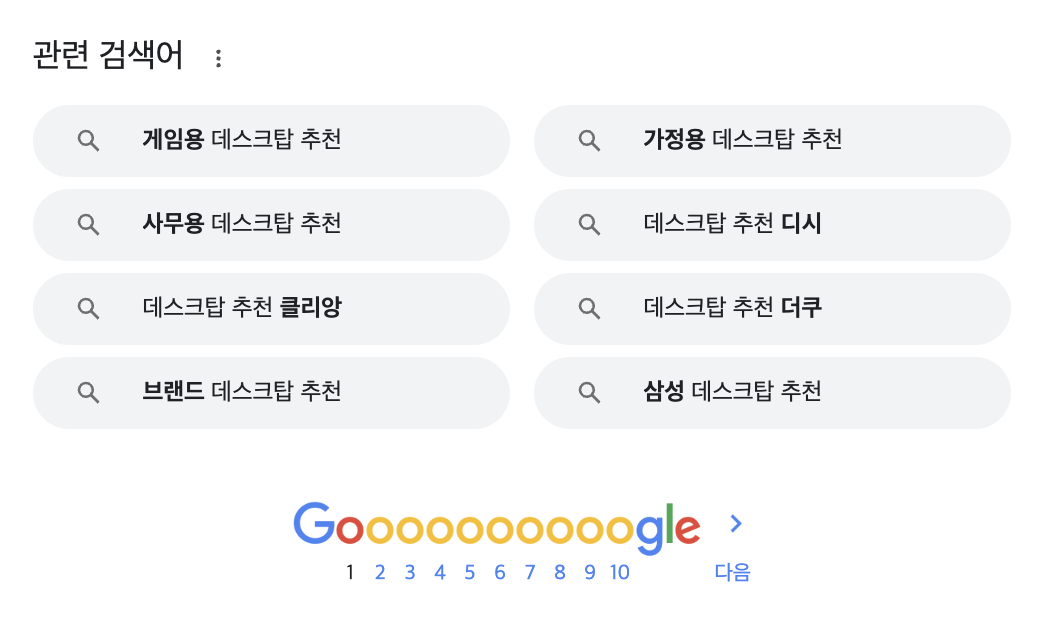Choose the 게임용 데스크탑 추천 related search
This screenshot has height=630, width=1064.
point(271,141)
